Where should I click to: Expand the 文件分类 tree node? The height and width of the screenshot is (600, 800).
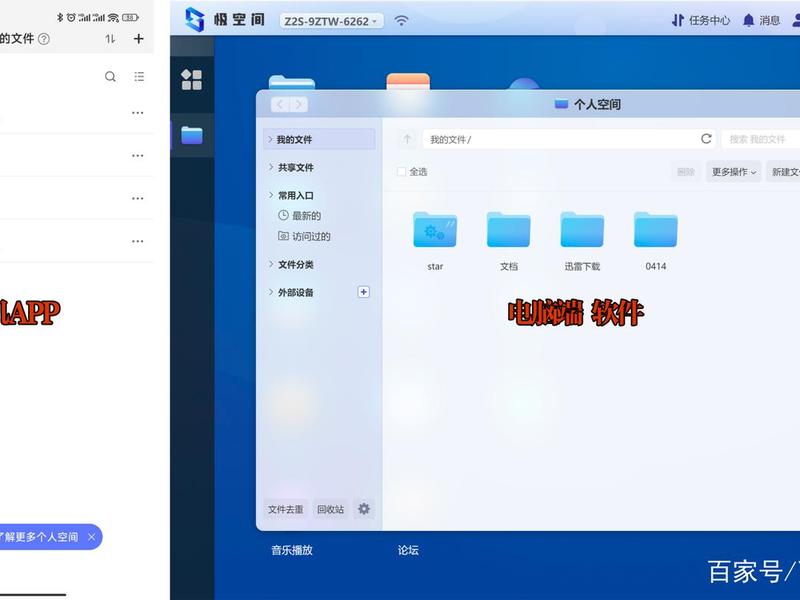(271, 264)
